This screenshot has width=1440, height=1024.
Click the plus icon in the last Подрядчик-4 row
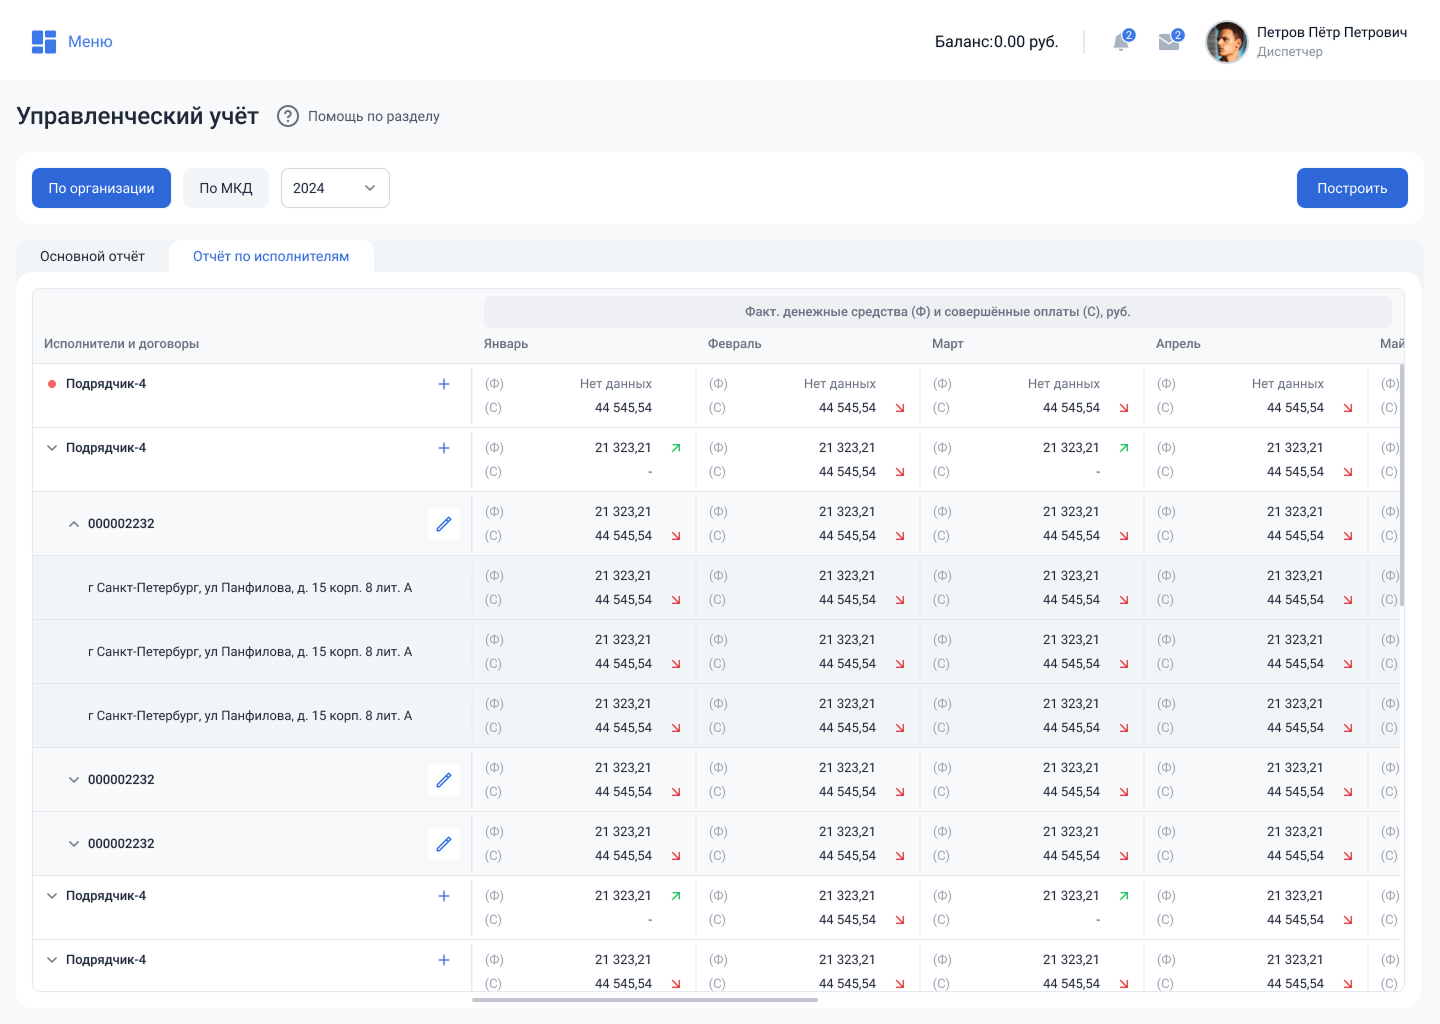(x=444, y=960)
